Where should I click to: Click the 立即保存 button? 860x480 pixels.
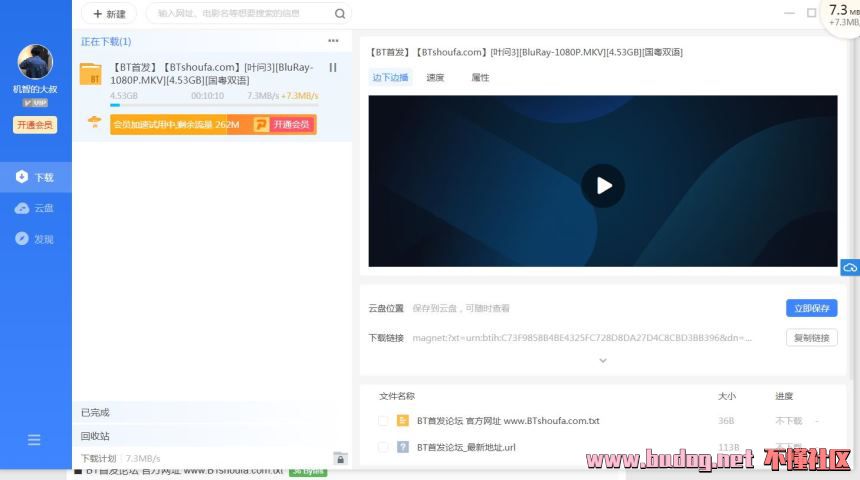812,308
